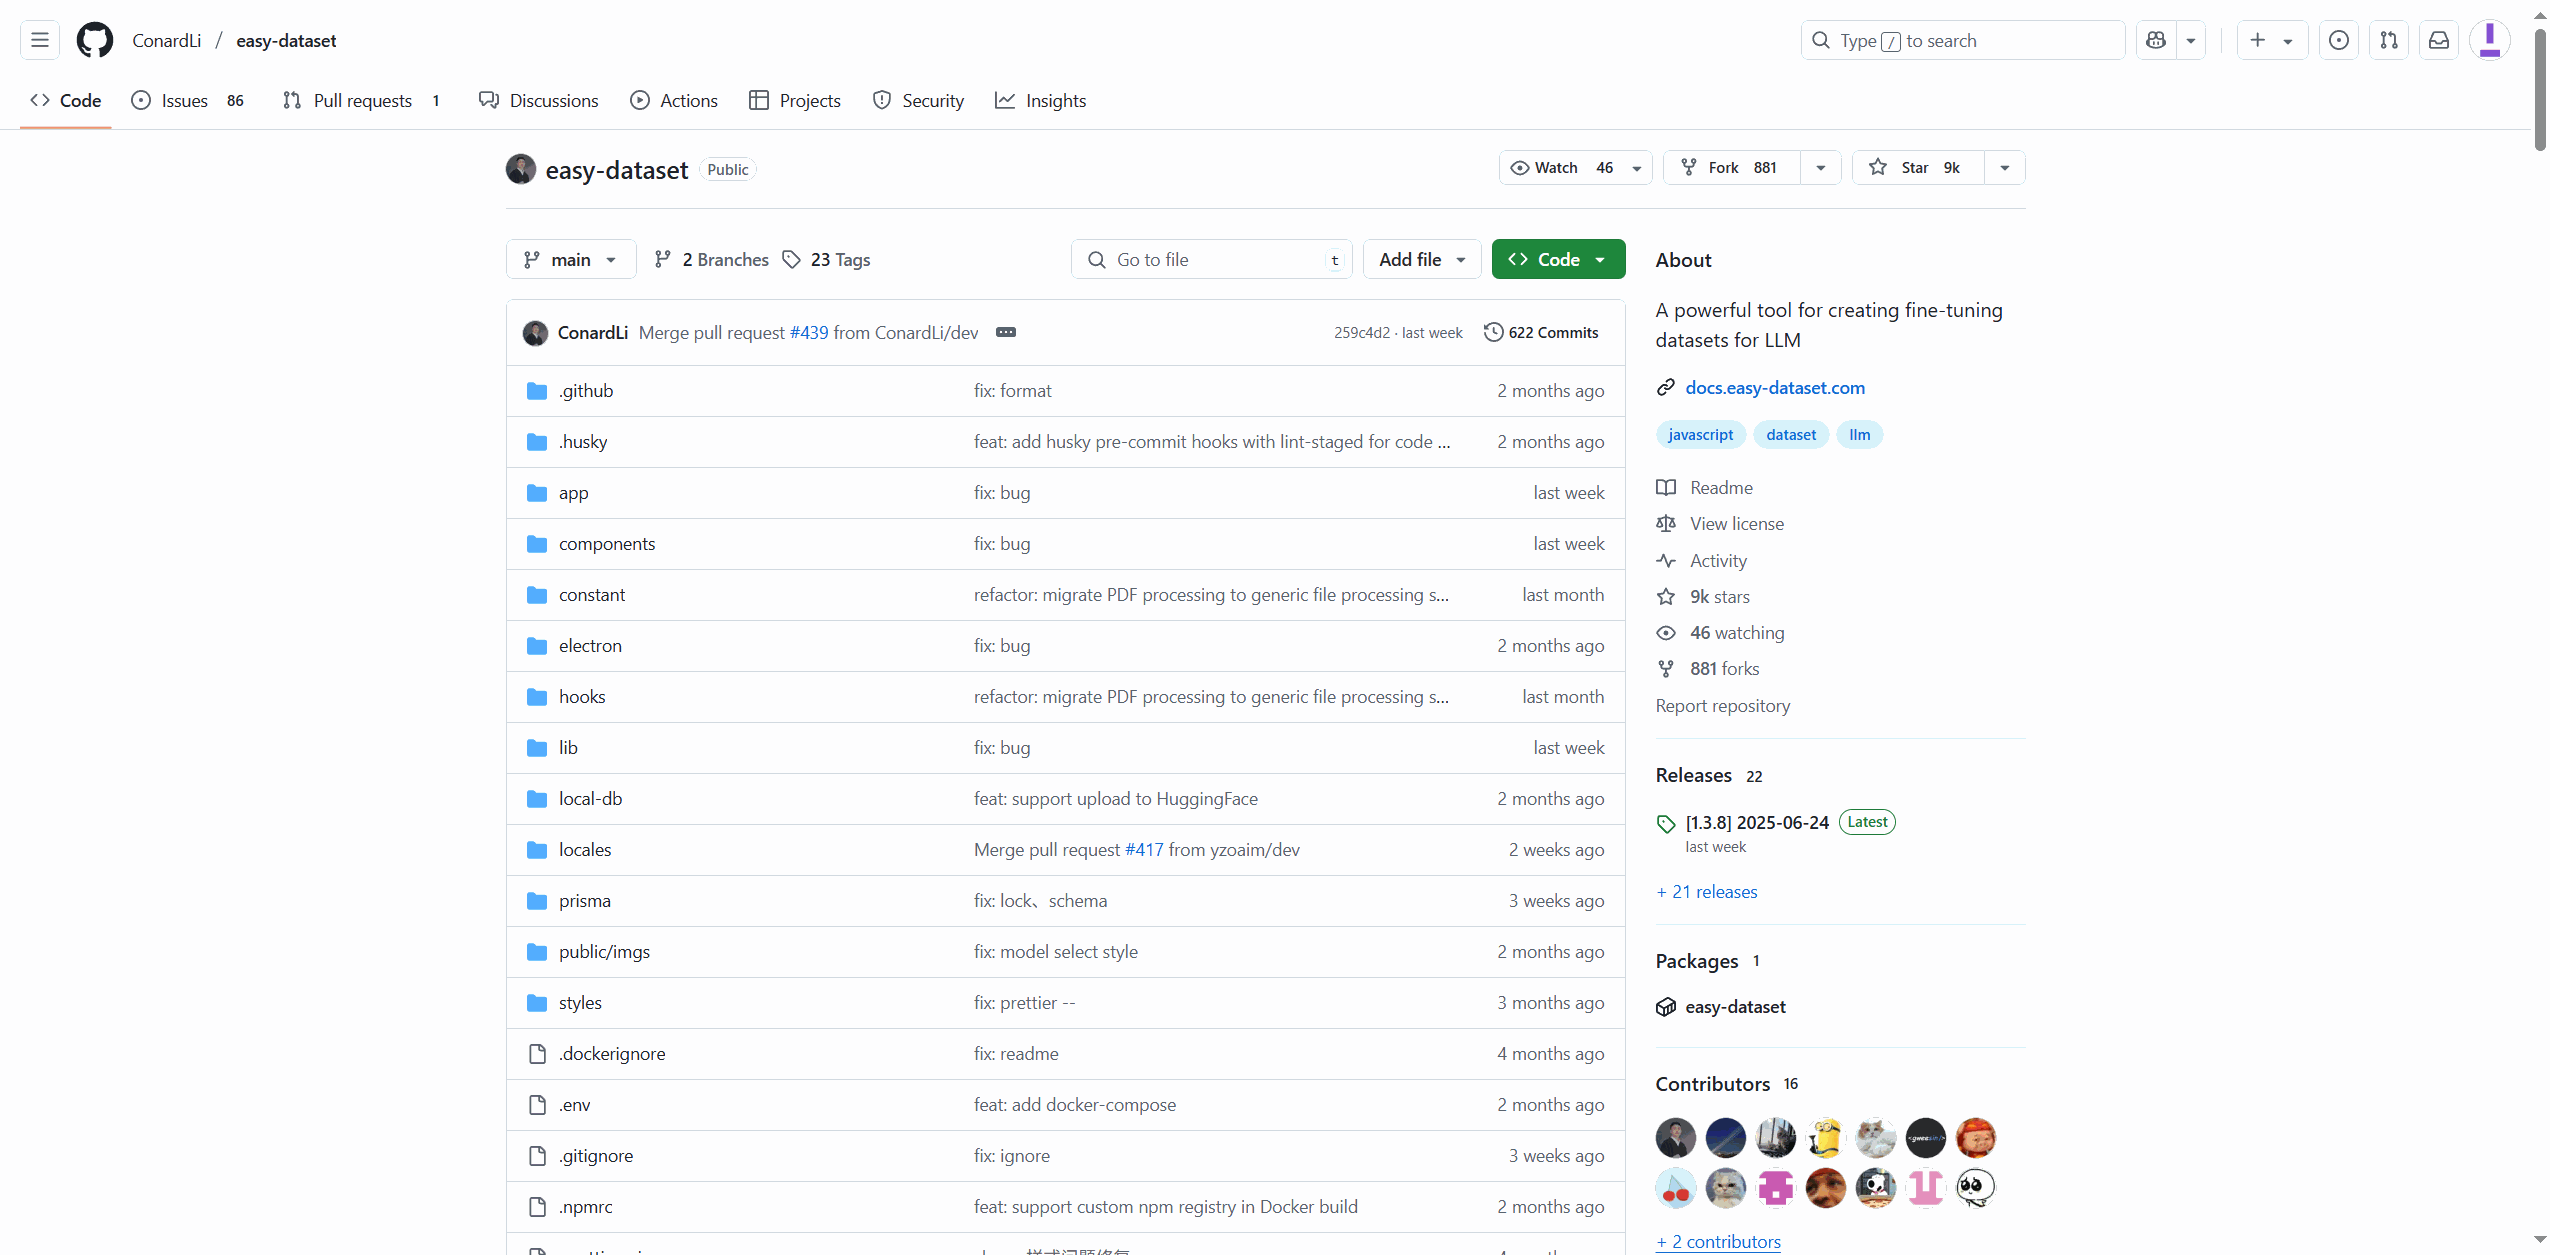The image size is (2550, 1255).
Task: Go to the GitHub home logo
Action: pos(95,40)
